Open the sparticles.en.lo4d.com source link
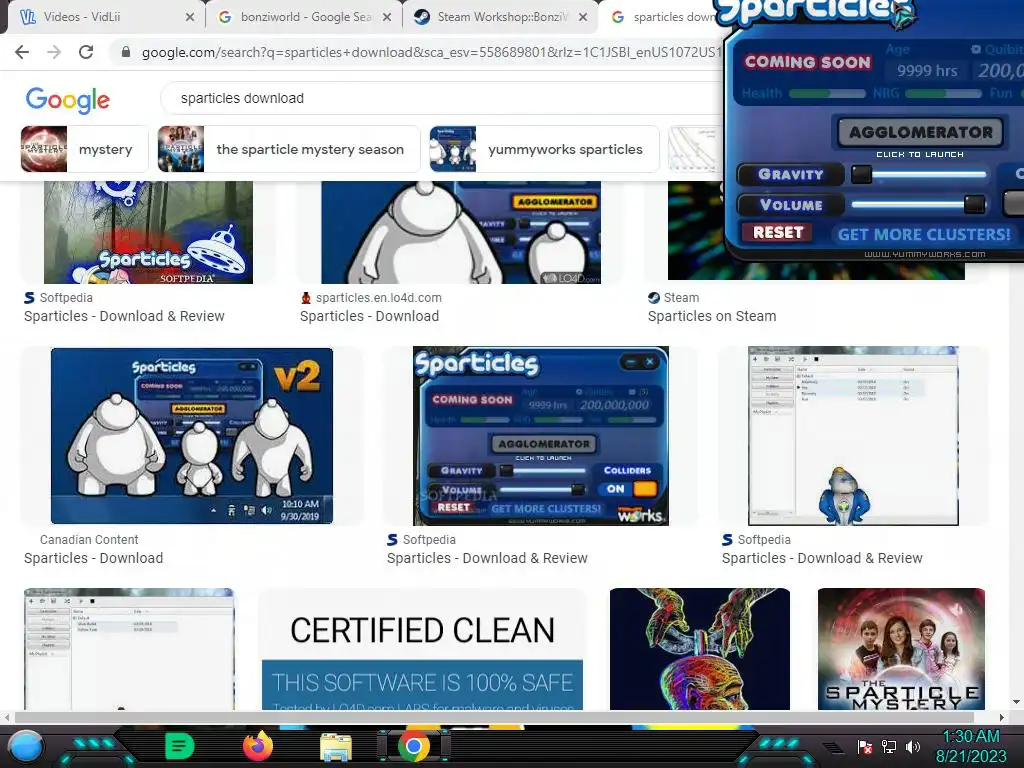This screenshot has height=768, width=1024. pyautogui.click(x=379, y=298)
